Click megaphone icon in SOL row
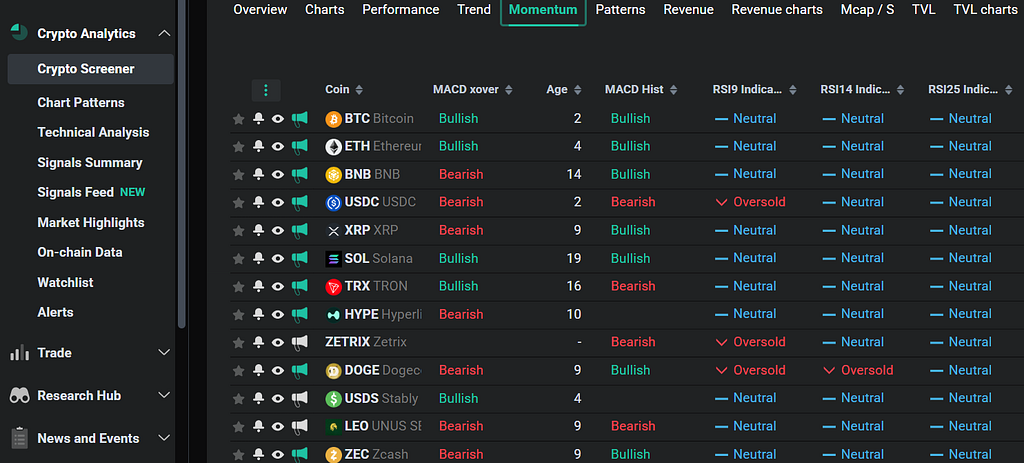This screenshot has width=1024, height=463. [299, 258]
